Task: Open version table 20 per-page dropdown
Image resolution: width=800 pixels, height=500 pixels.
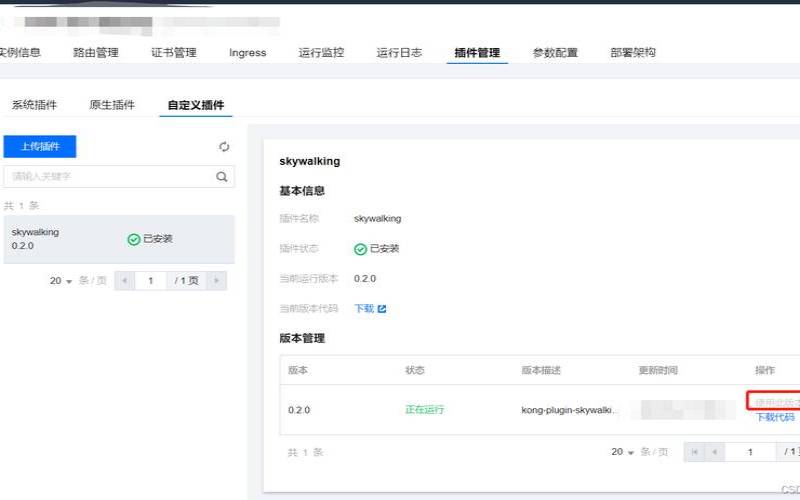Action: pos(624,452)
